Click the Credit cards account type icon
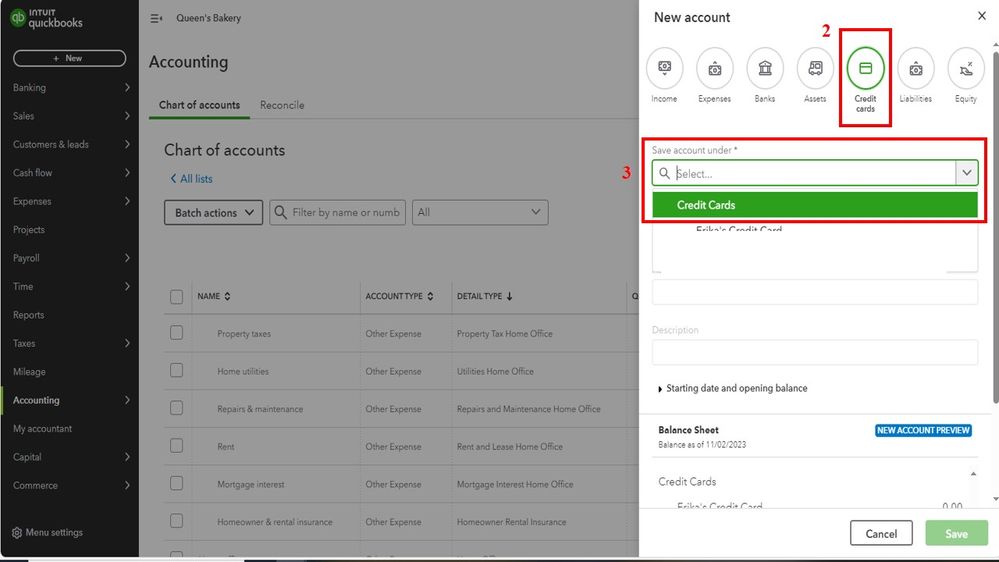This screenshot has width=999, height=562. tap(866, 68)
